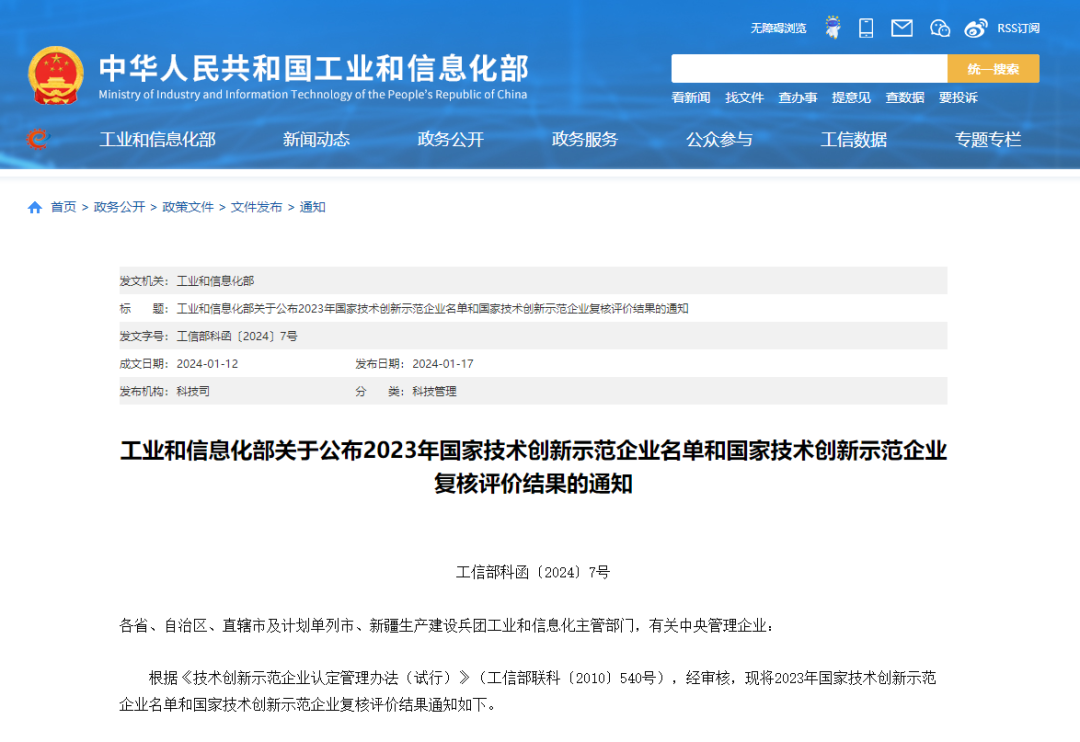This screenshot has width=1080, height=742.
Task: Click the 要投诉 complaint link
Action: click(958, 98)
